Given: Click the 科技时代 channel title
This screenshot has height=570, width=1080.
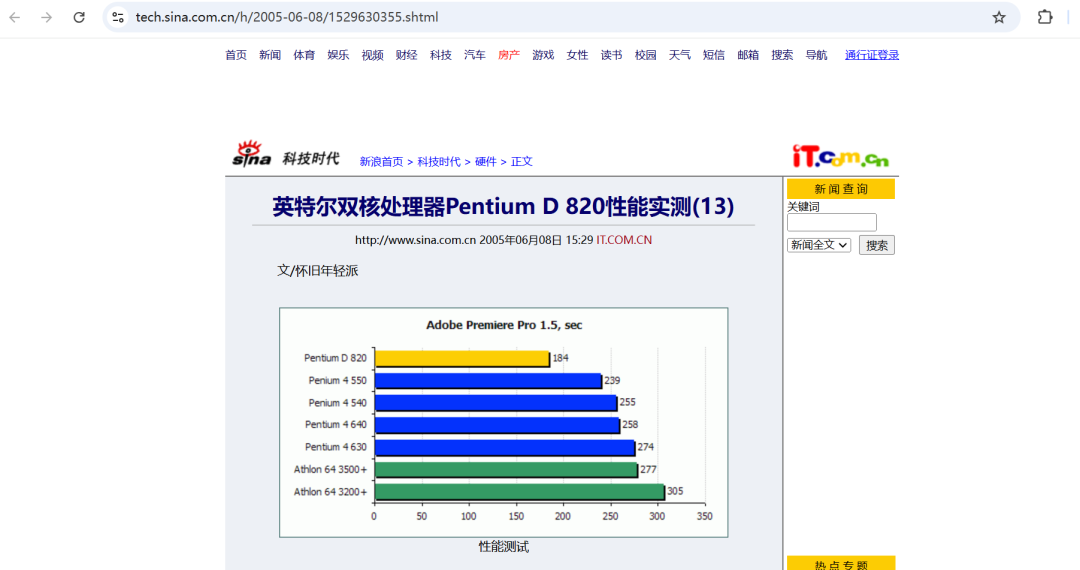Looking at the screenshot, I should (311, 159).
